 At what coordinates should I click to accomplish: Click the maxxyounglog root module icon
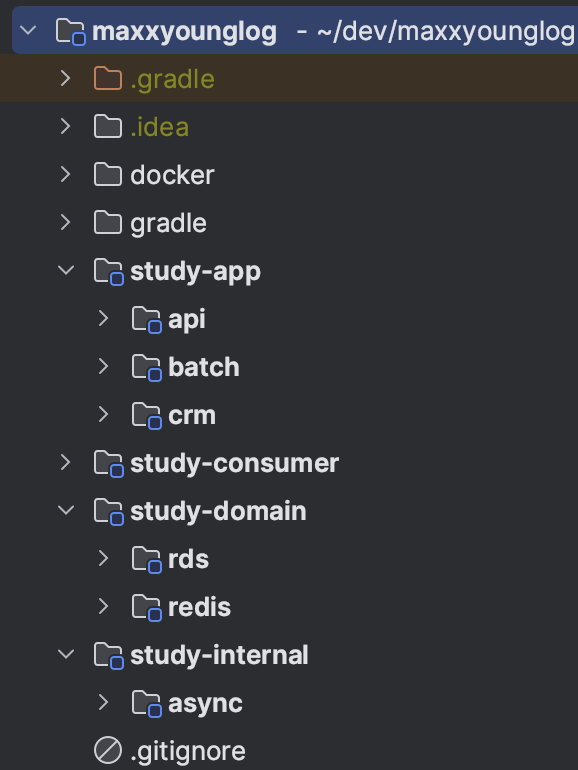point(71,32)
